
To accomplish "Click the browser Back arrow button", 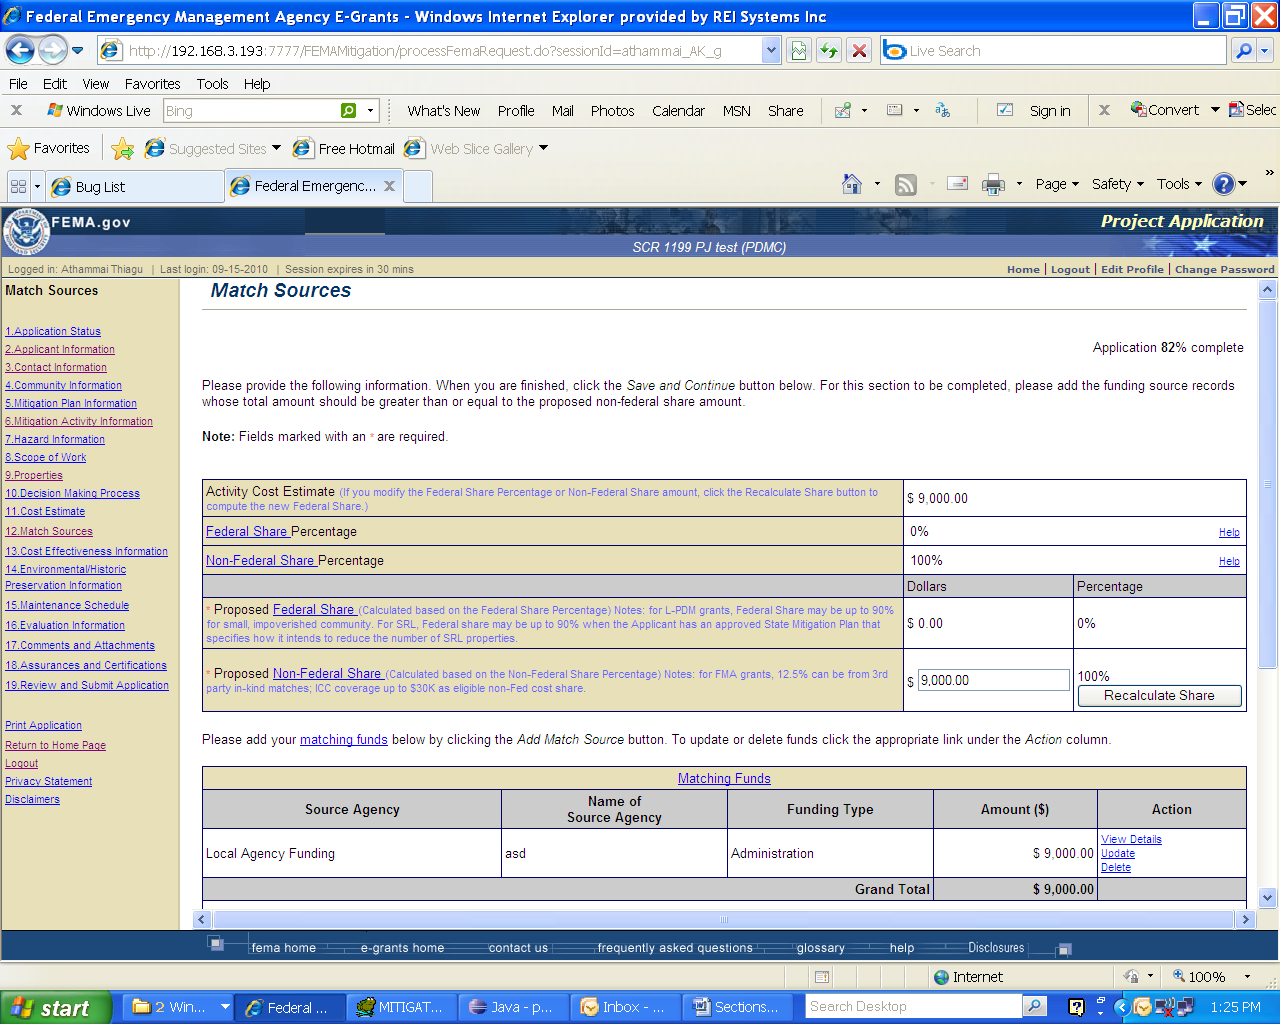I will point(20,50).
